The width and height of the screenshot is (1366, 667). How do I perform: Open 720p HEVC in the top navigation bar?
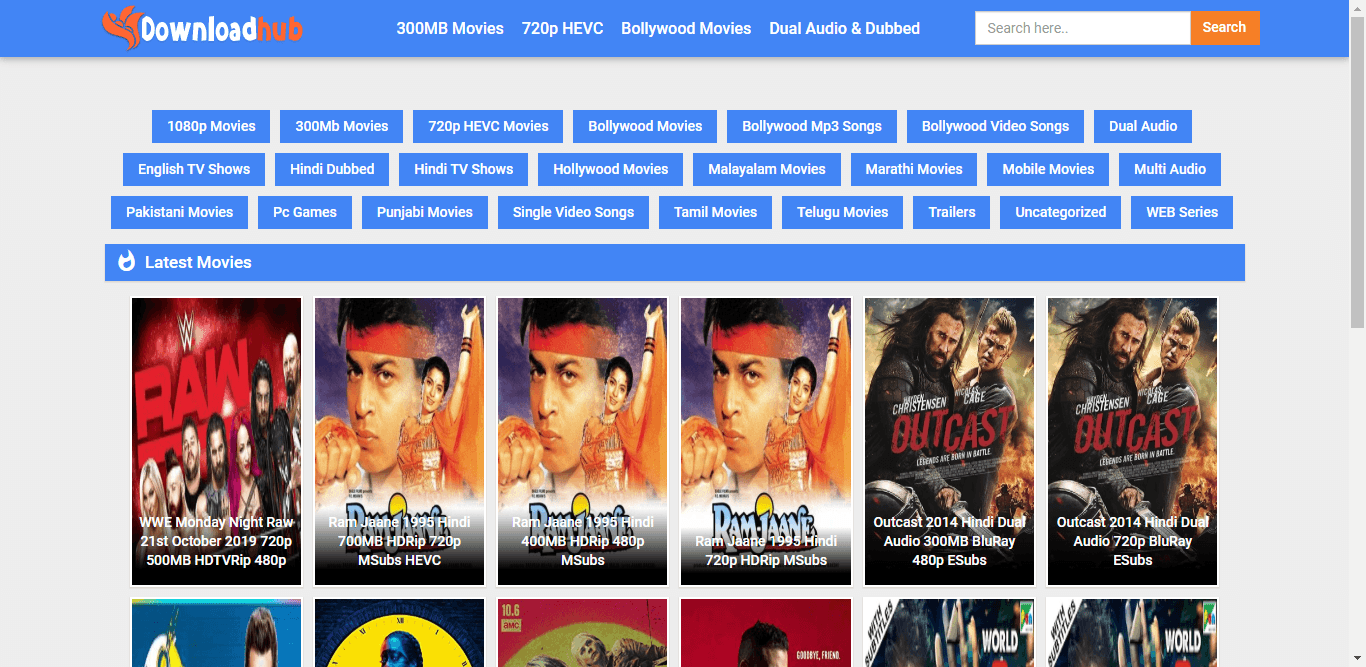point(562,28)
